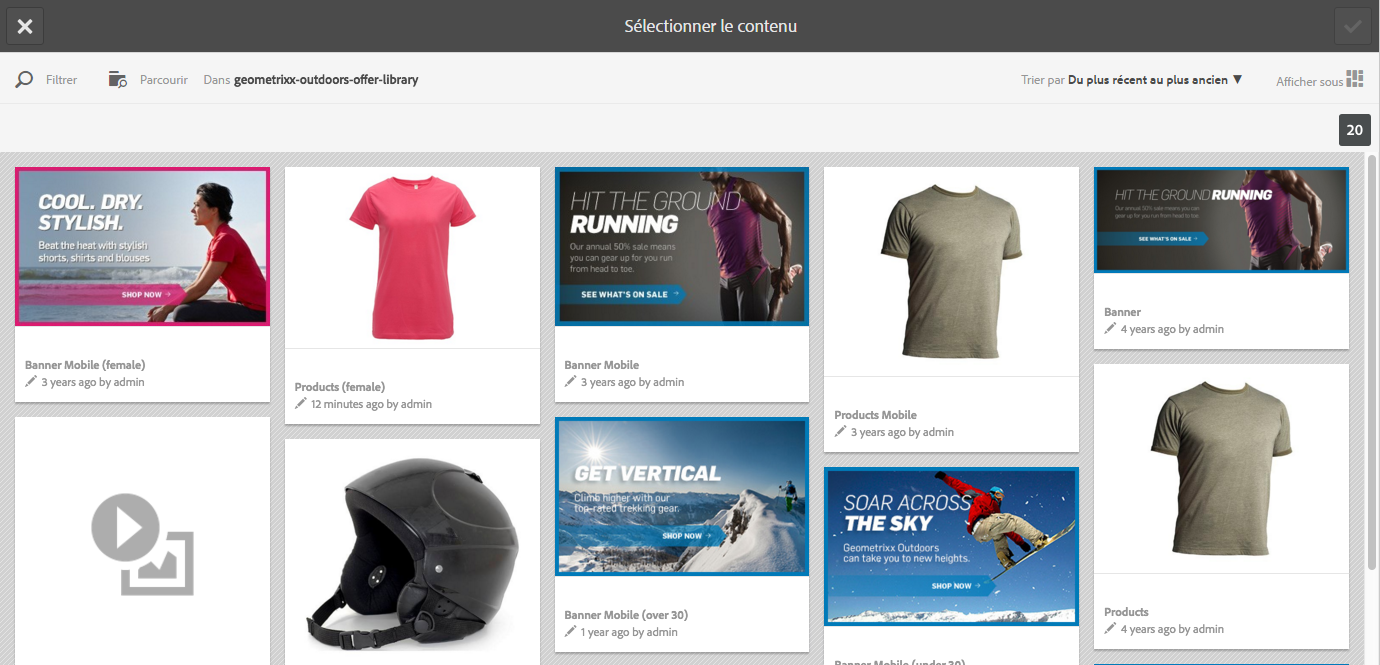
Task: Click pencil icon under Products 4 years ago
Action: [1110, 629]
